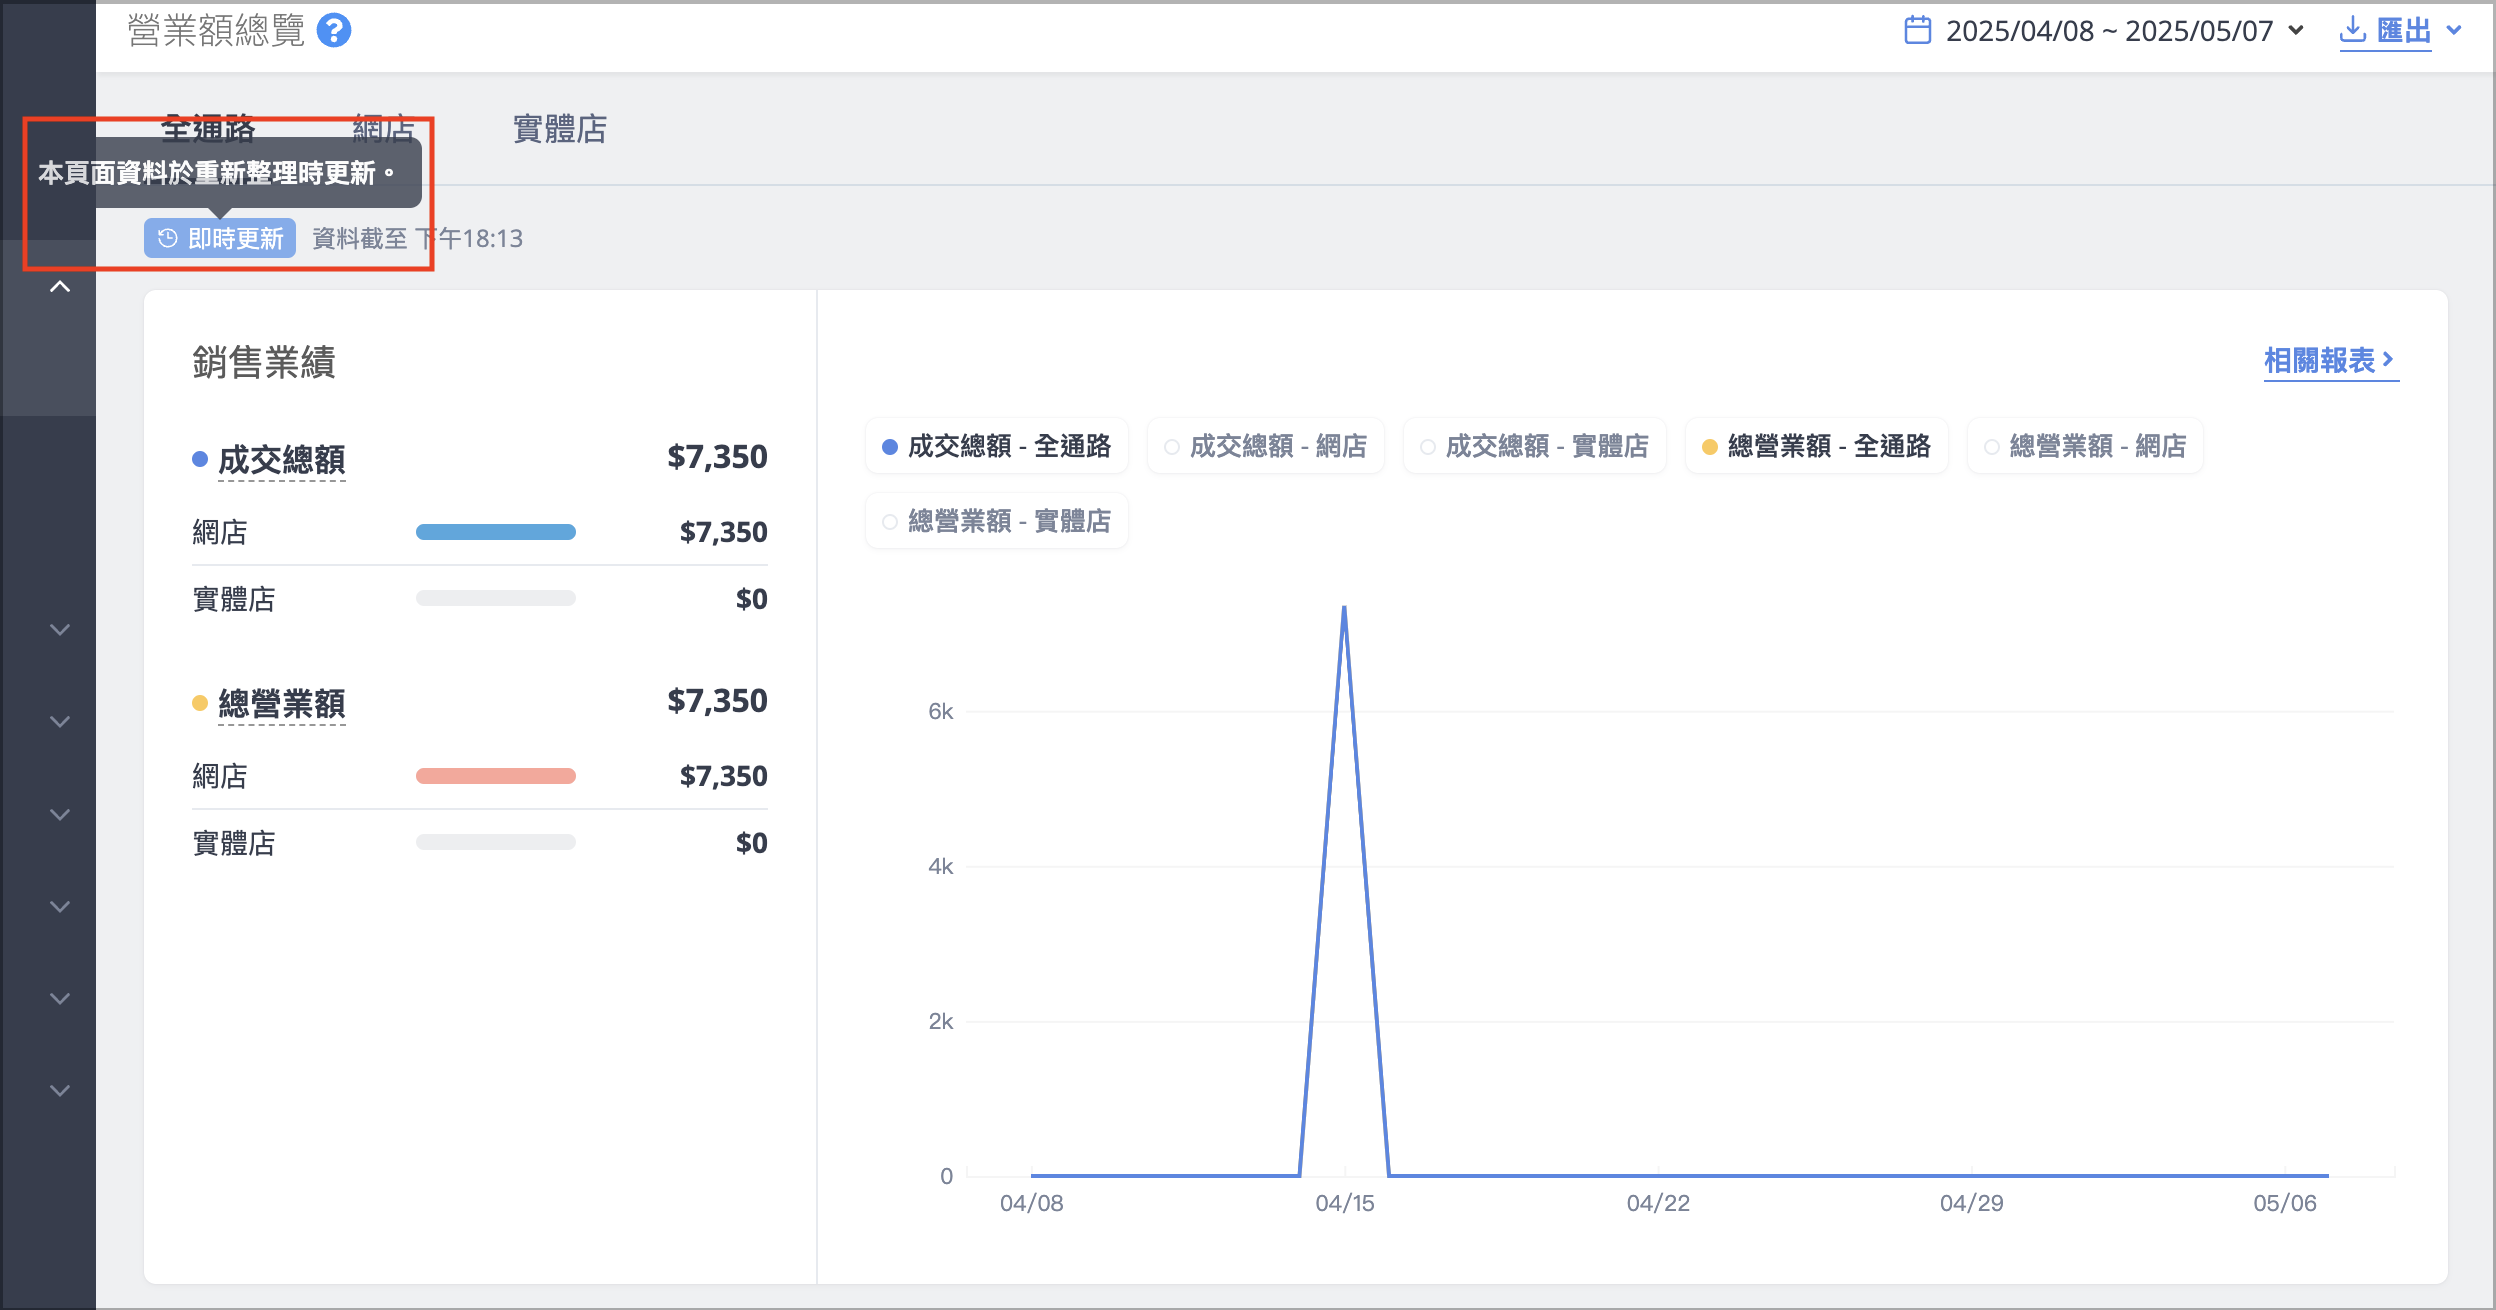The width and height of the screenshot is (2496, 1310).
Task: Click the 成交總額 underlined label
Action: pos(282,460)
